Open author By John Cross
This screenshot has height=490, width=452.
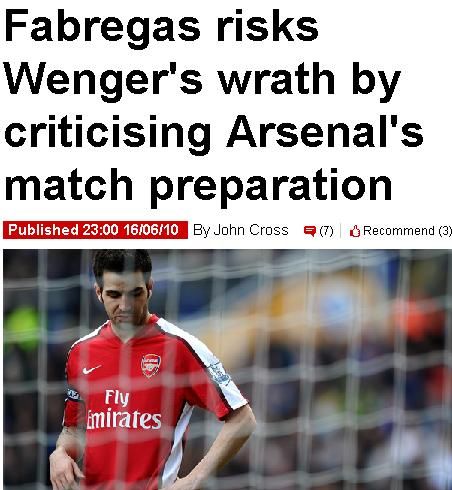click(x=241, y=230)
